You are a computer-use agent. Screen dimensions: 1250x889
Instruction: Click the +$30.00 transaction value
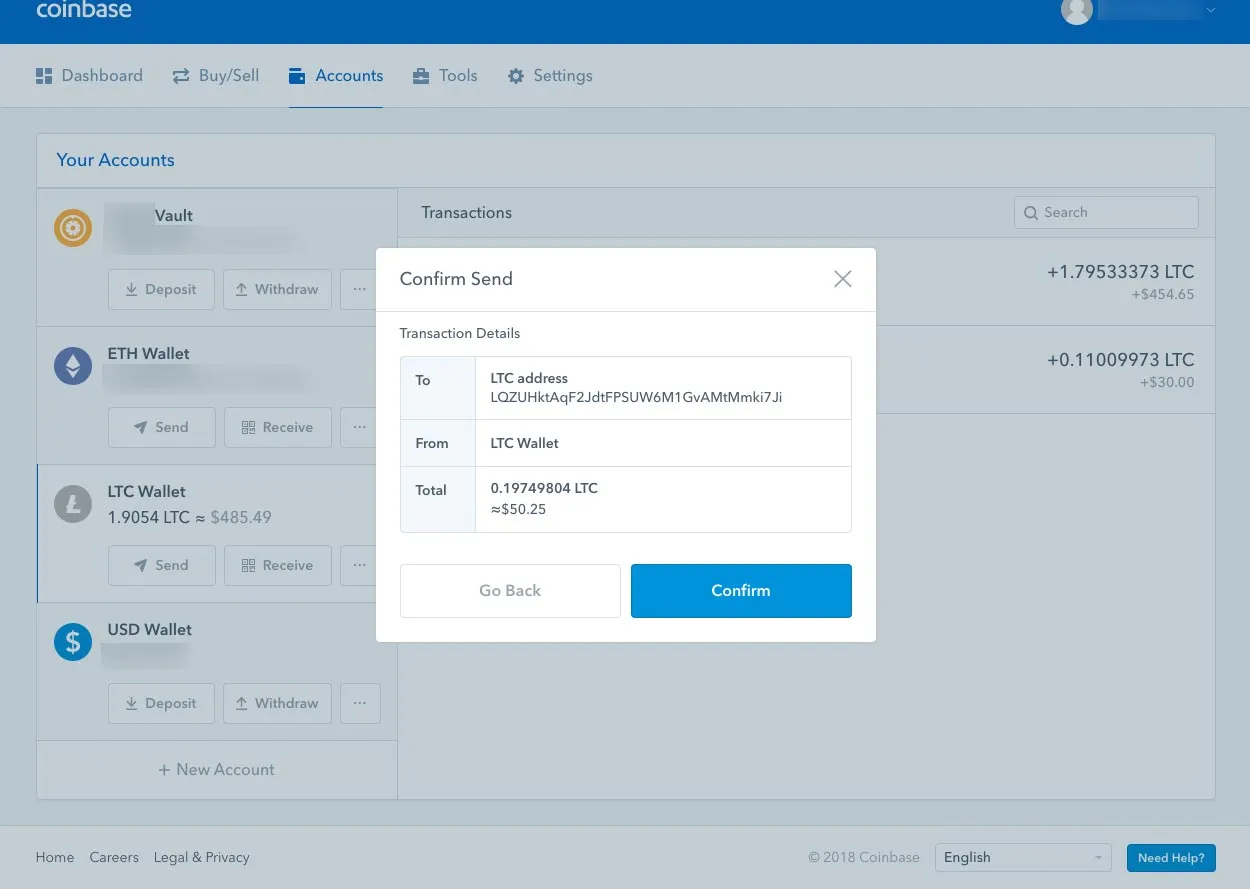tap(1167, 383)
